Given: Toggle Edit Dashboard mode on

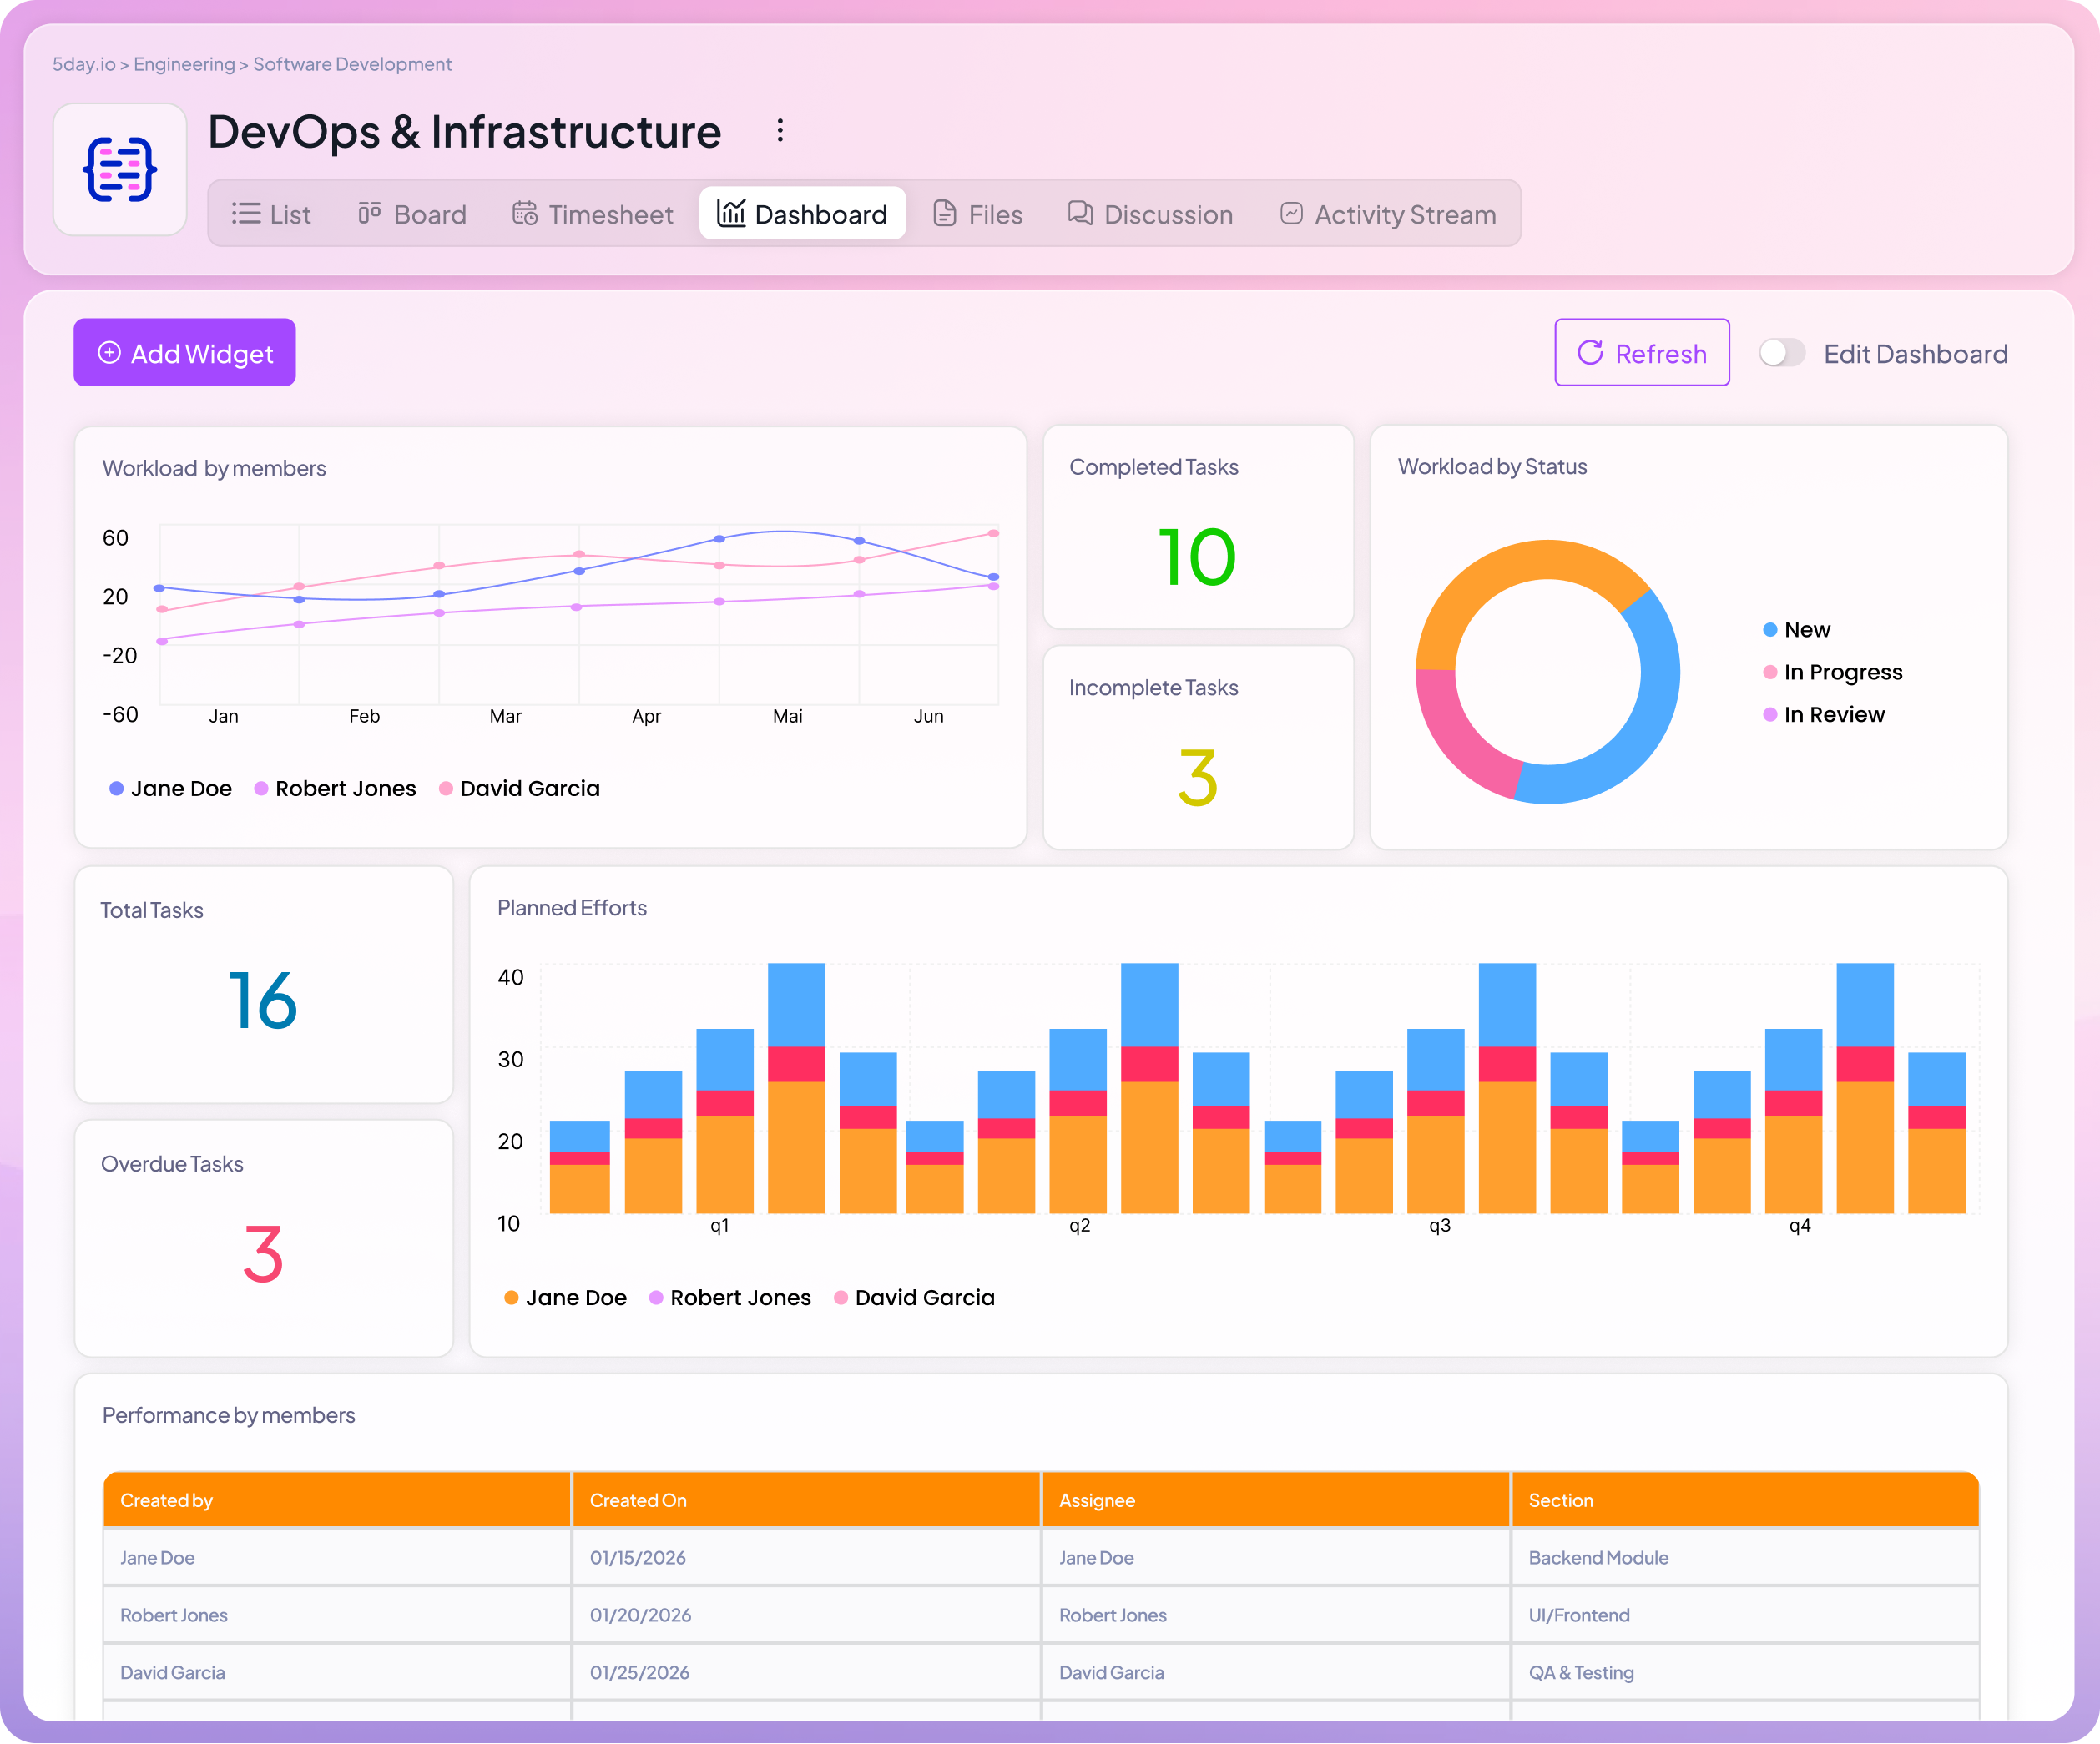Looking at the screenshot, I should 1781,353.
